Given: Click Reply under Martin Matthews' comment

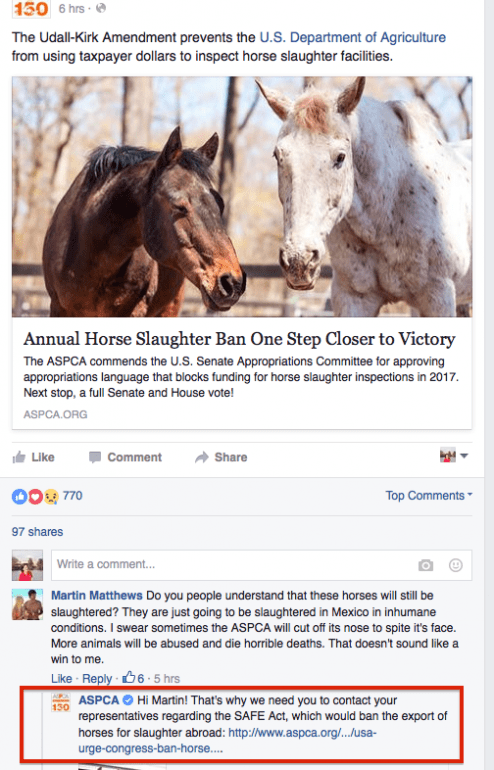Looking at the screenshot, I should pos(97,678).
